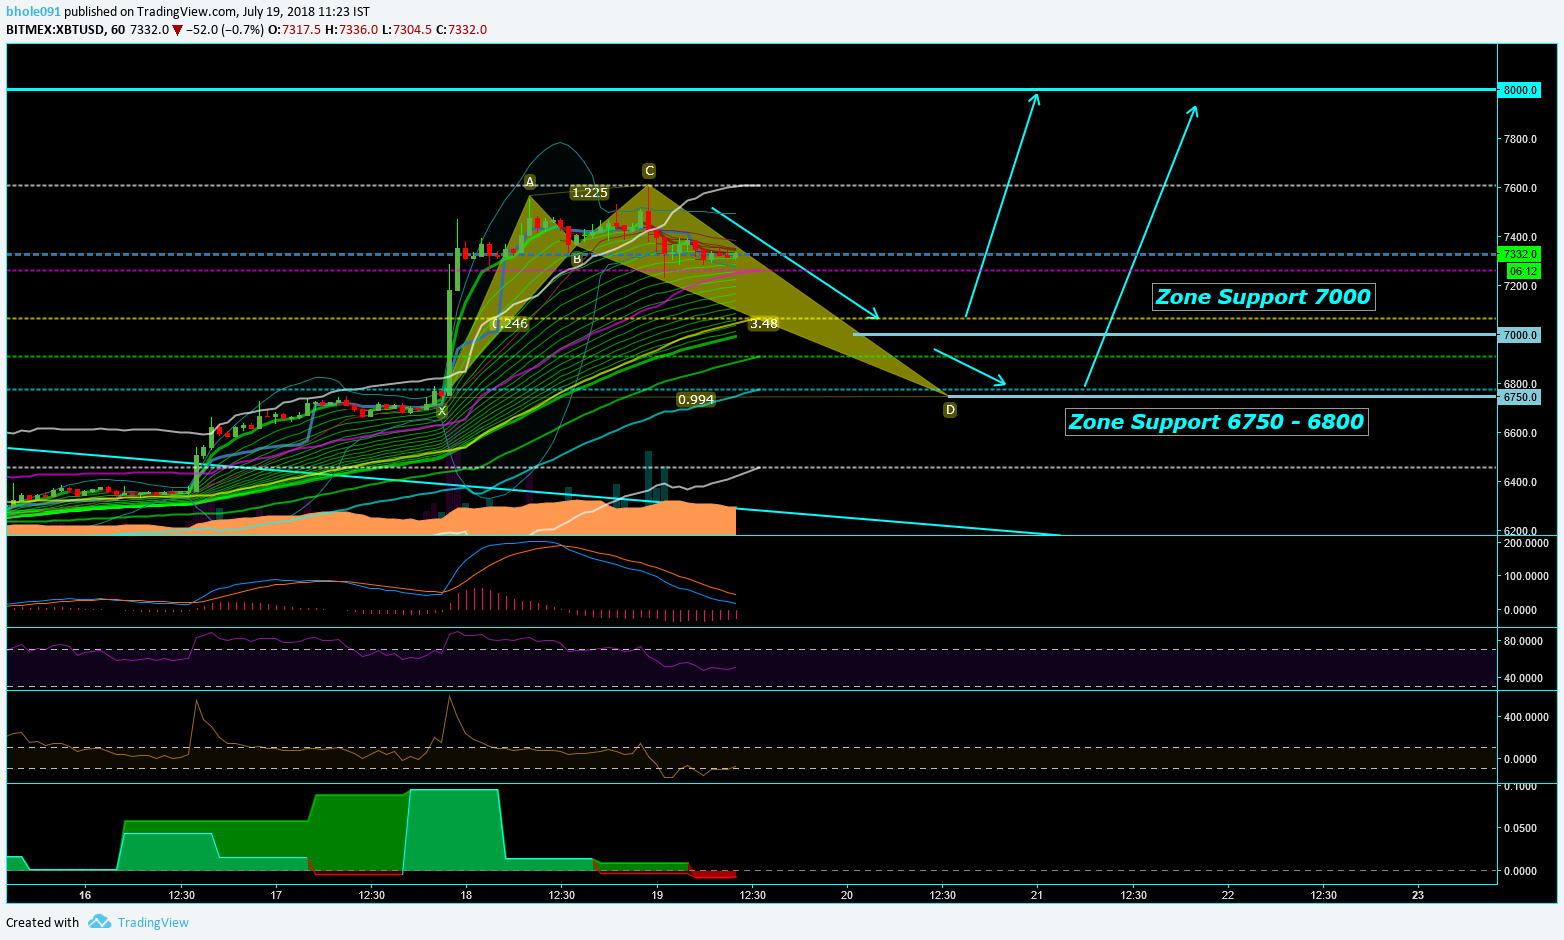1564x940 pixels.
Task: Click the 6750.0 support line price label
Action: tap(1520, 397)
